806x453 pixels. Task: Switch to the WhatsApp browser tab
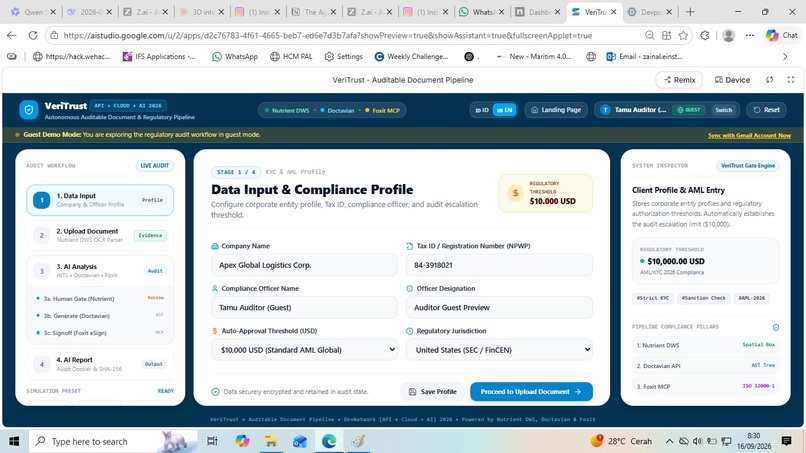point(482,12)
